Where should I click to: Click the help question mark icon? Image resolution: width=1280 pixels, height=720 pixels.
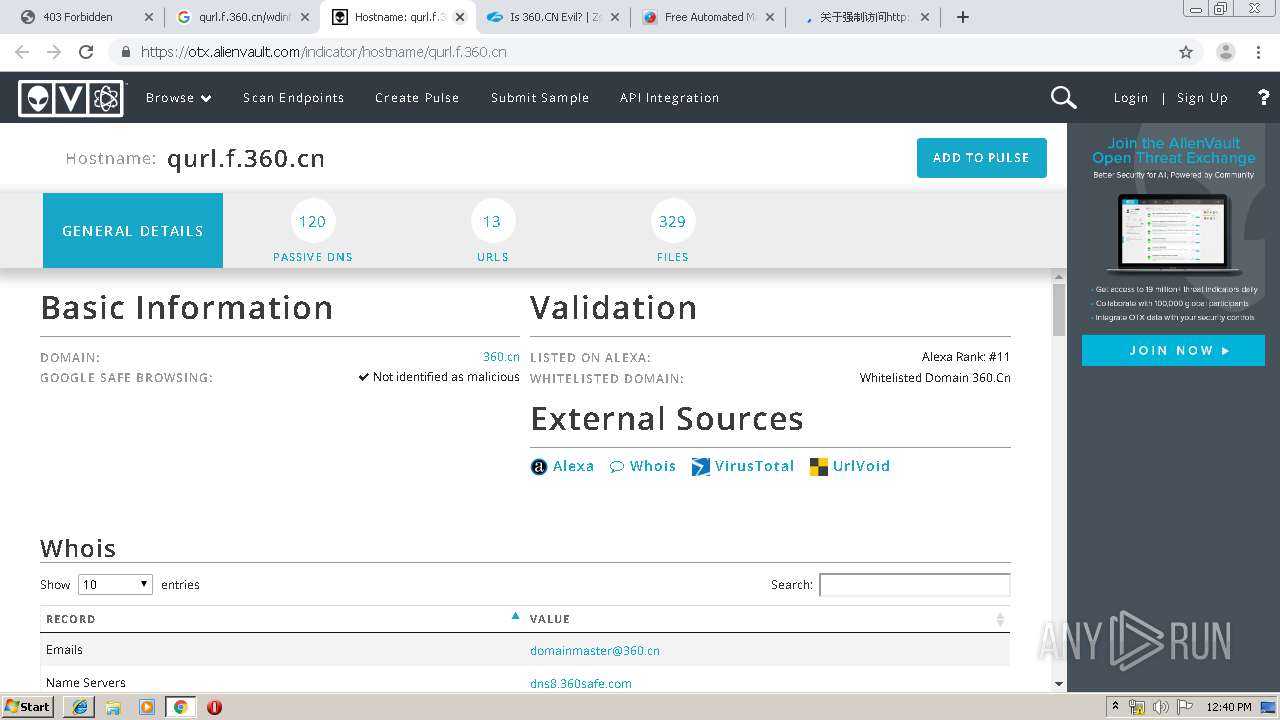tap(1264, 97)
